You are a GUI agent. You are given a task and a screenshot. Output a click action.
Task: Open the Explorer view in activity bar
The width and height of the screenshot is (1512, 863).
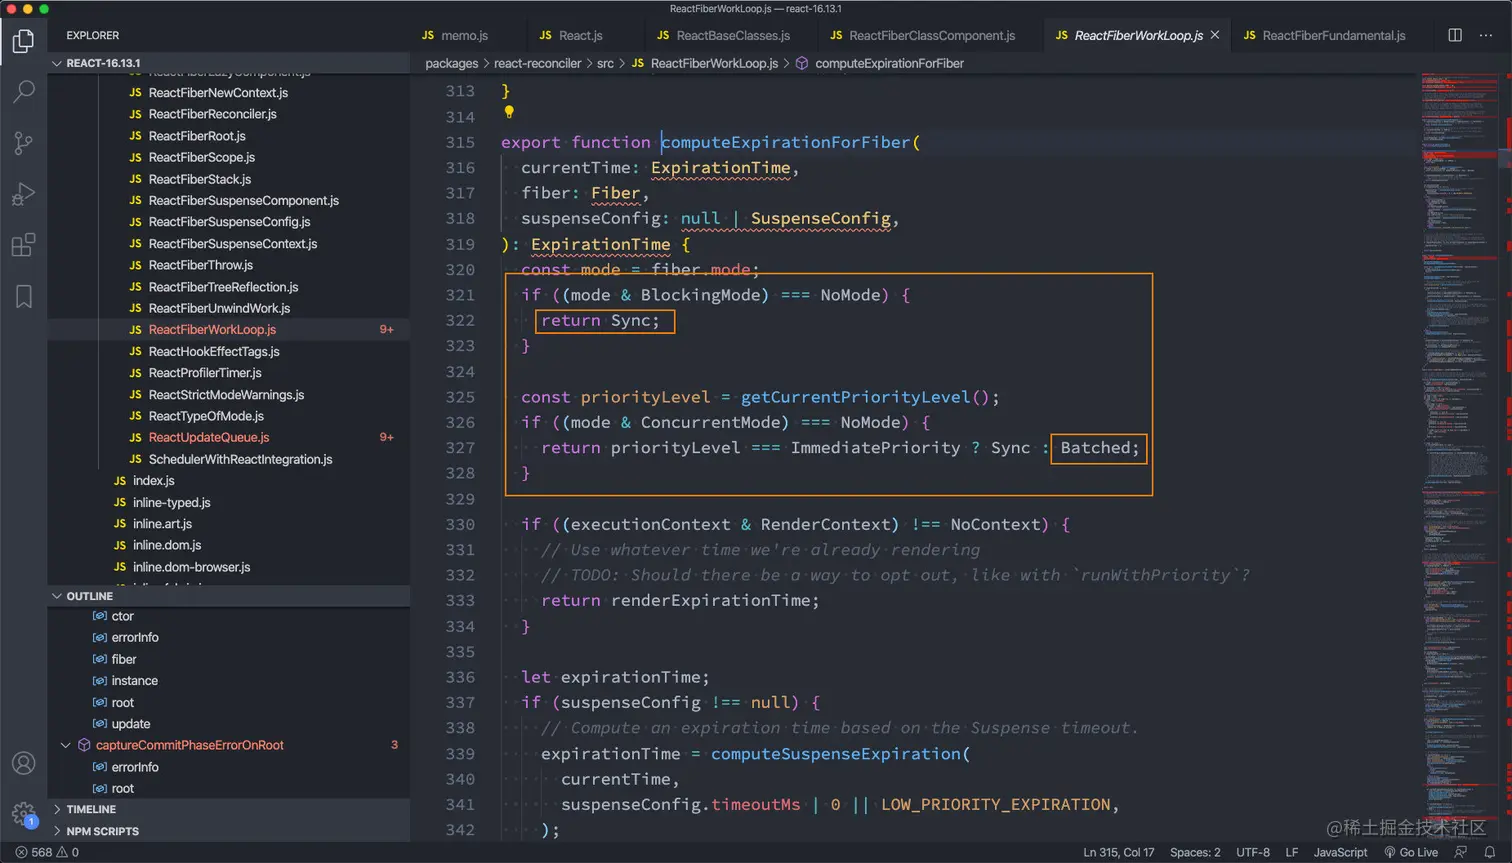click(23, 41)
